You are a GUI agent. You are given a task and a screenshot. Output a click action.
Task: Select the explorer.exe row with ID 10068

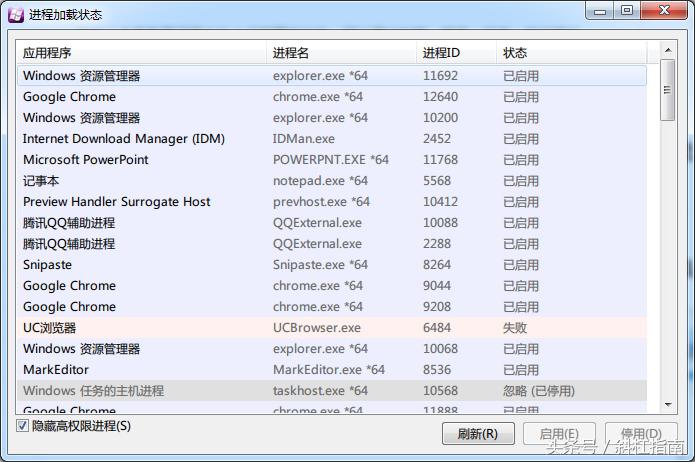[332, 349]
